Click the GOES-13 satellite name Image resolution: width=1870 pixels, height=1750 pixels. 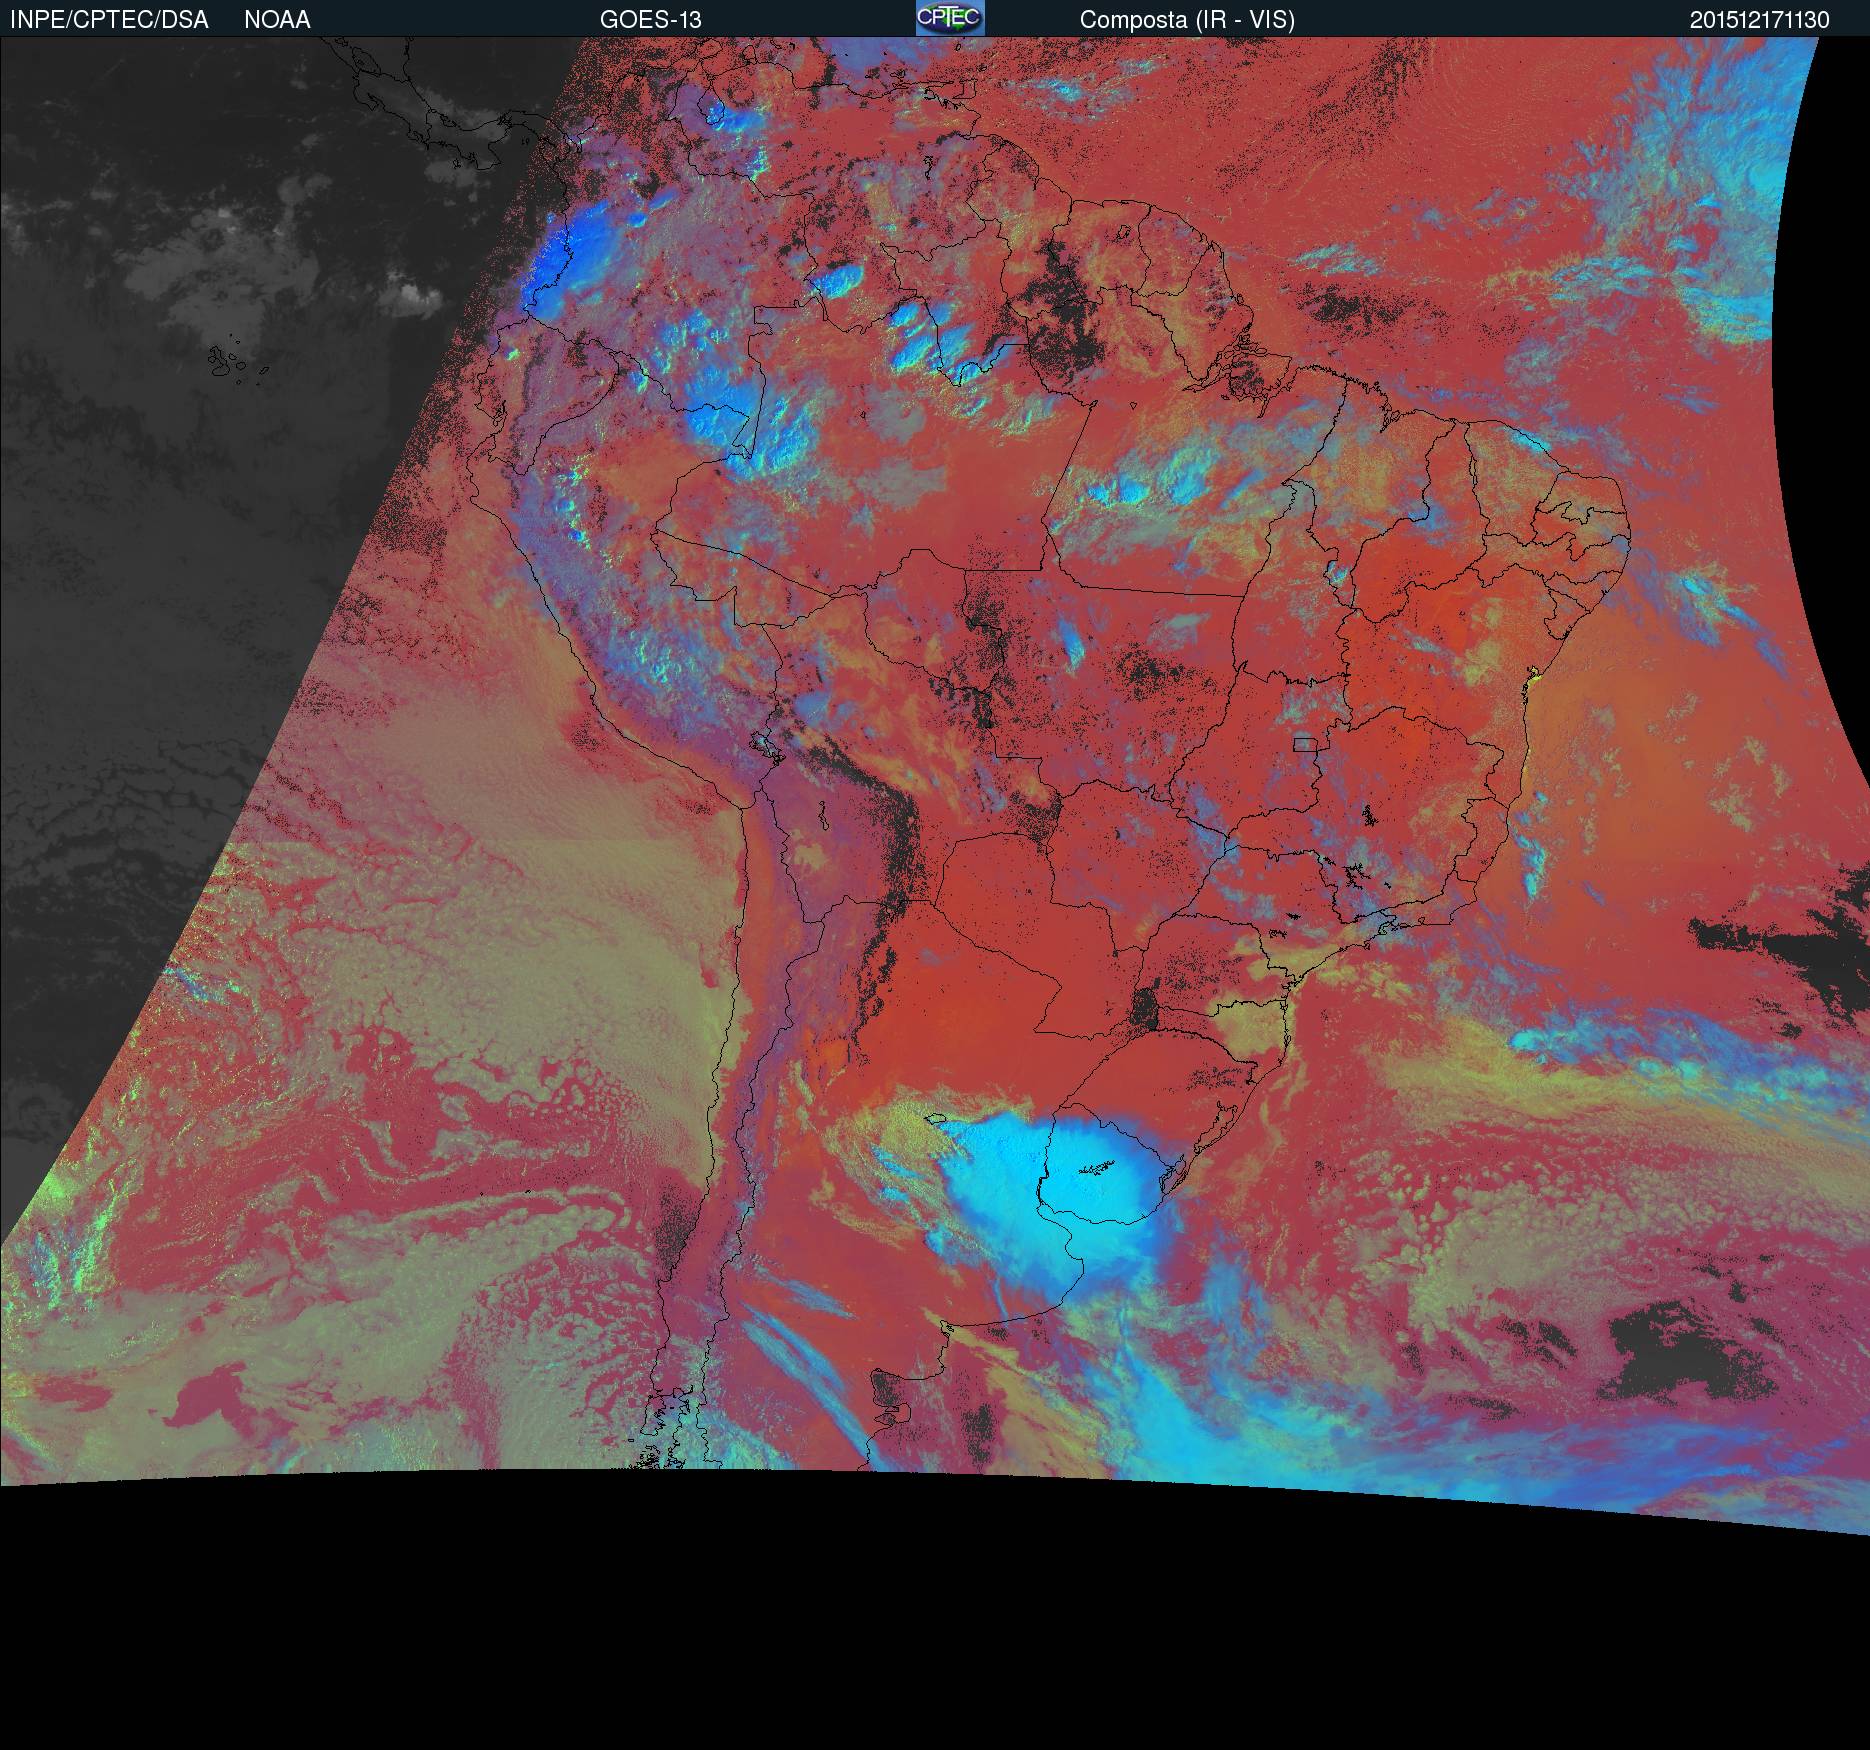click(650, 20)
